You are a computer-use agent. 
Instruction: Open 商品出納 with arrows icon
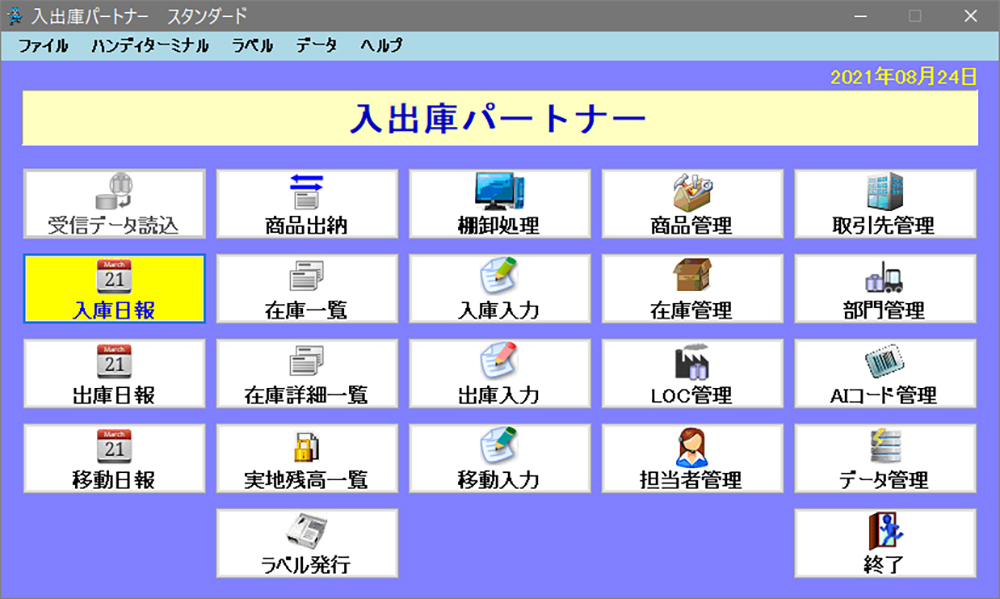tap(307, 204)
